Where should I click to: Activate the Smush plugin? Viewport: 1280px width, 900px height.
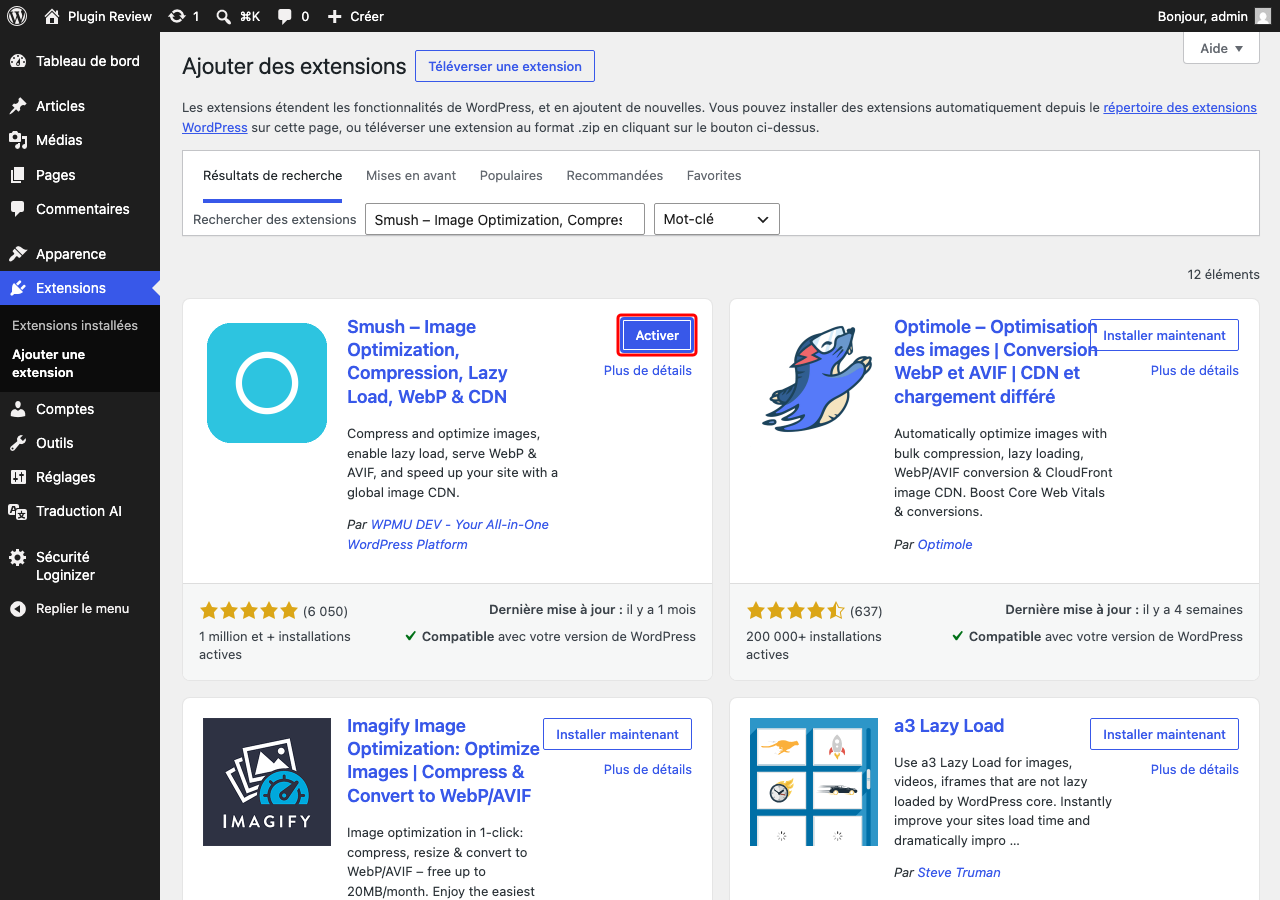(657, 335)
